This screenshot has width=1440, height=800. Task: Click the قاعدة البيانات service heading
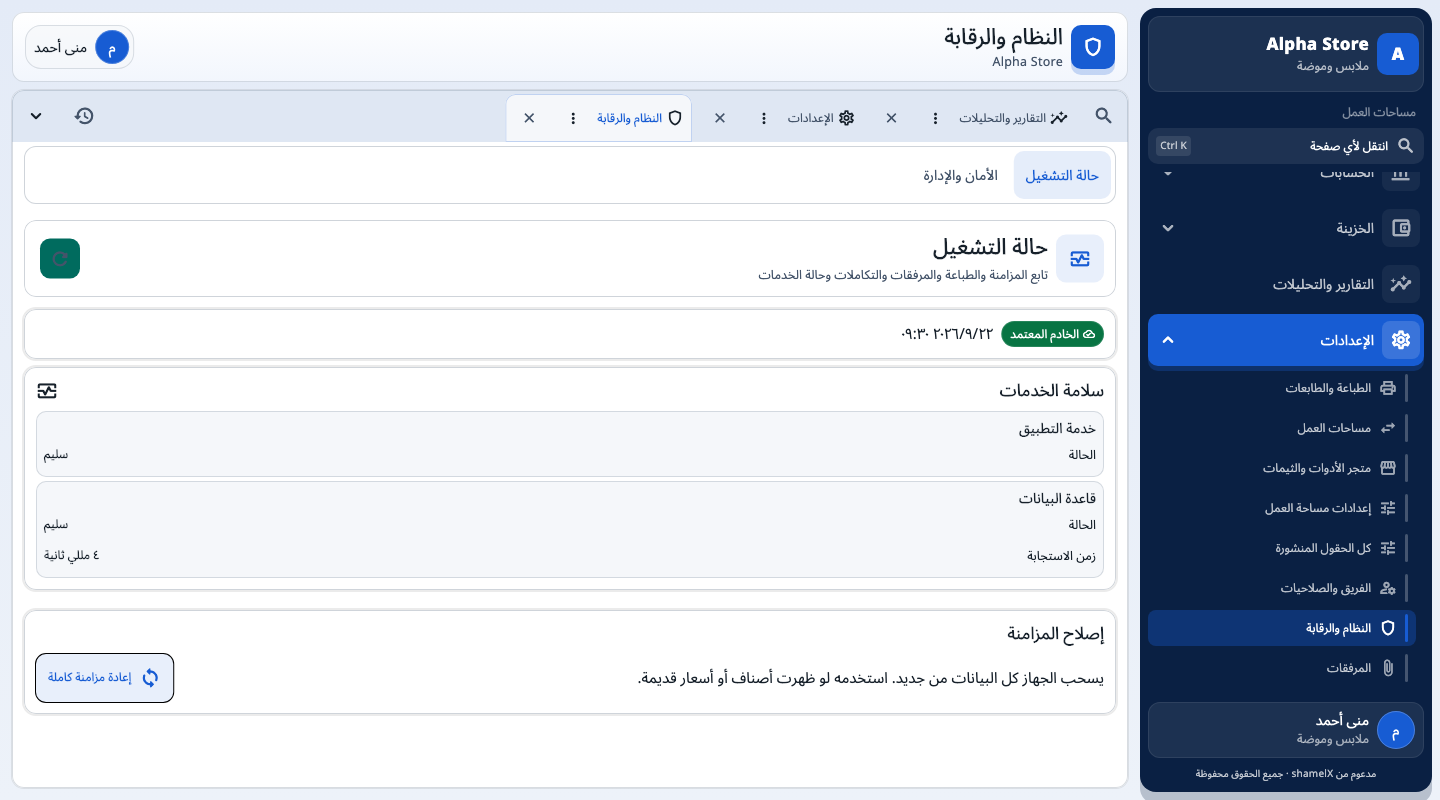coord(1057,498)
